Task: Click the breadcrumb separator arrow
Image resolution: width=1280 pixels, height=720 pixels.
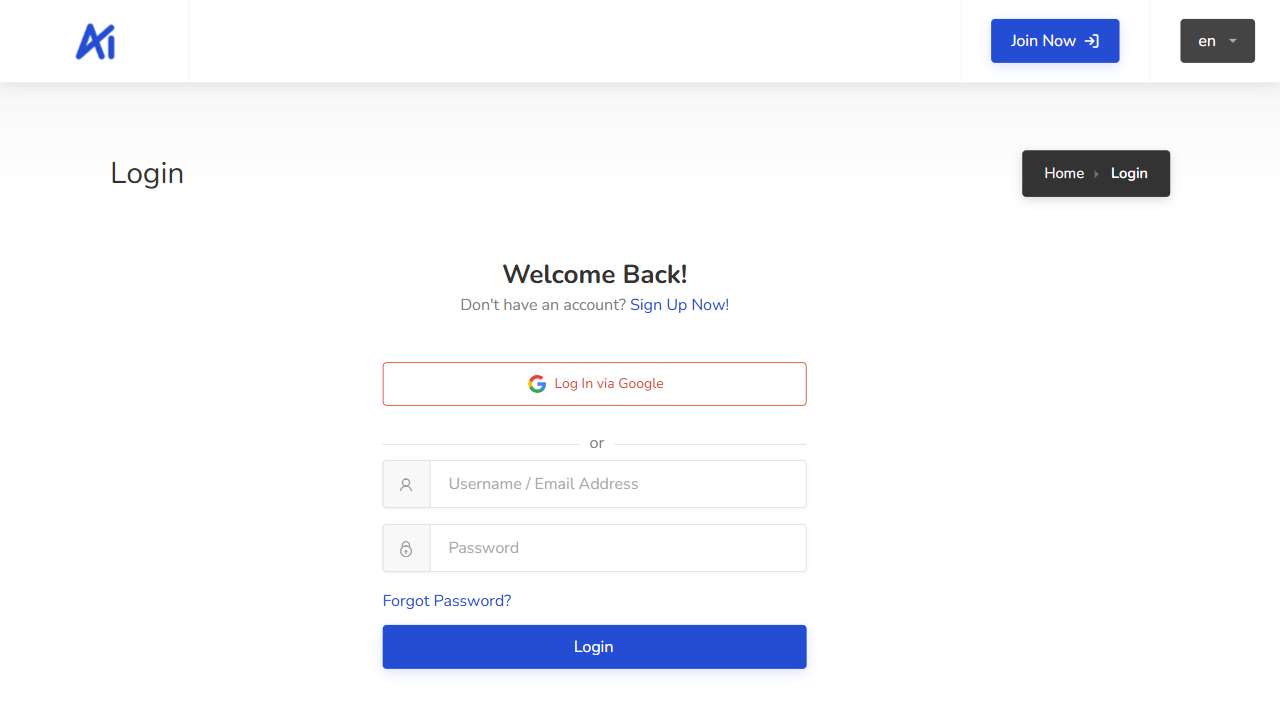Action: 1097,174
